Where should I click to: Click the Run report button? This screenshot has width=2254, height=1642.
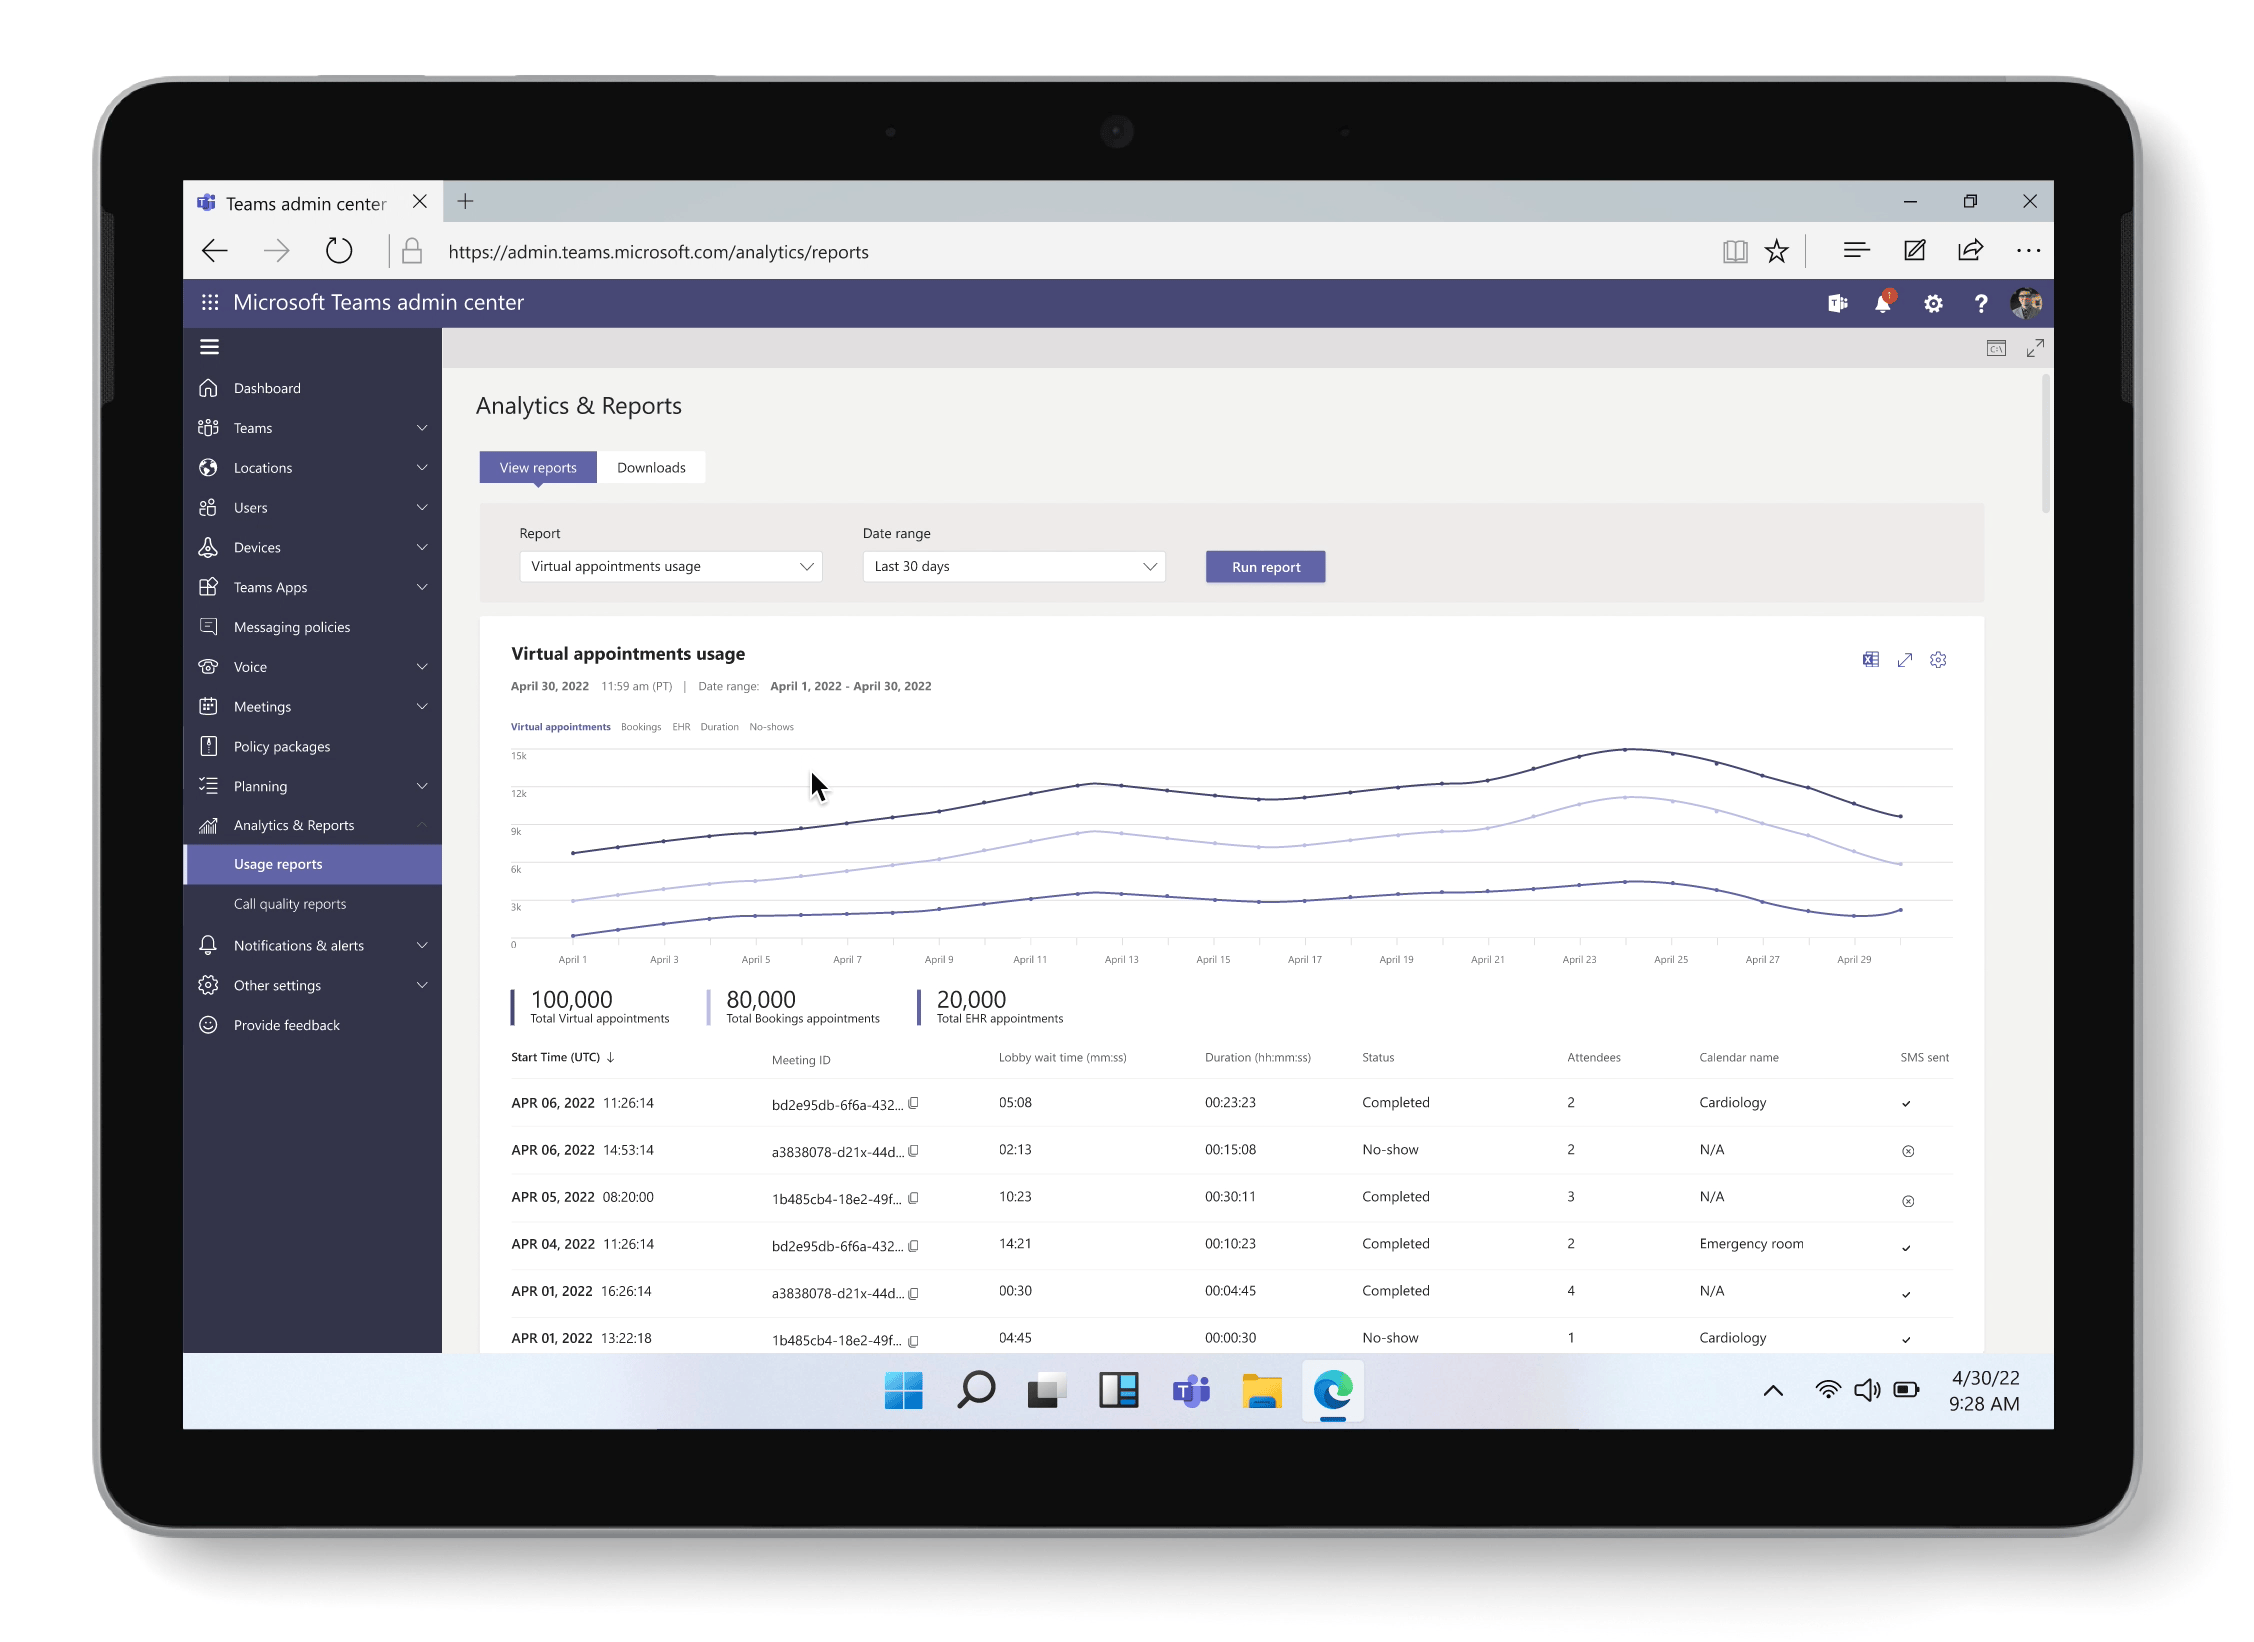(x=1265, y=565)
